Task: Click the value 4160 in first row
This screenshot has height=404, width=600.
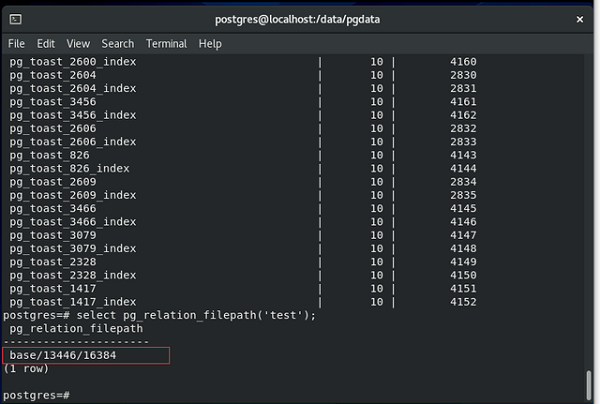Action: pyautogui.click(x=463, y=62)
